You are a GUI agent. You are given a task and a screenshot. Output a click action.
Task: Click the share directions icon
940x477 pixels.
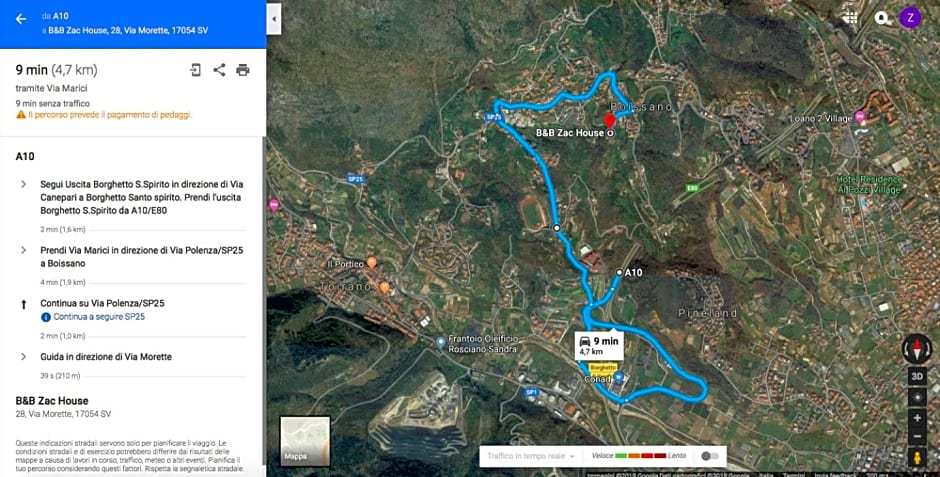click(219, 70)
